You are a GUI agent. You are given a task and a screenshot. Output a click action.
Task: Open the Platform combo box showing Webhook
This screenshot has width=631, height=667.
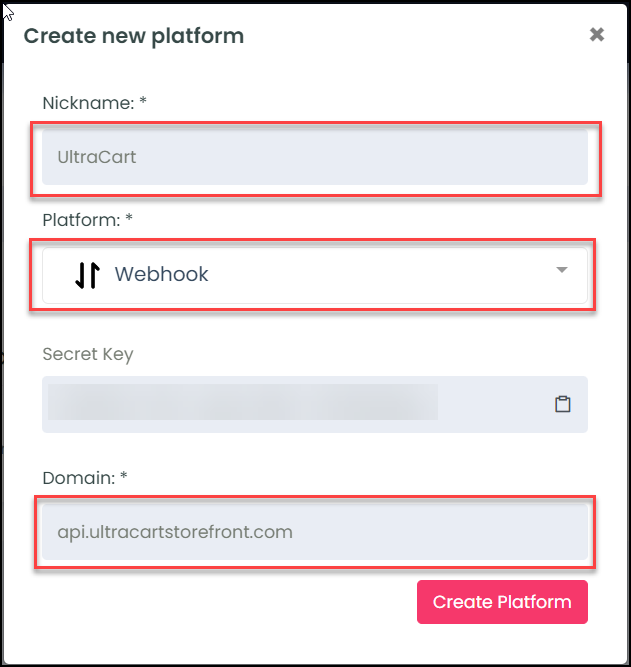(315, 276)
